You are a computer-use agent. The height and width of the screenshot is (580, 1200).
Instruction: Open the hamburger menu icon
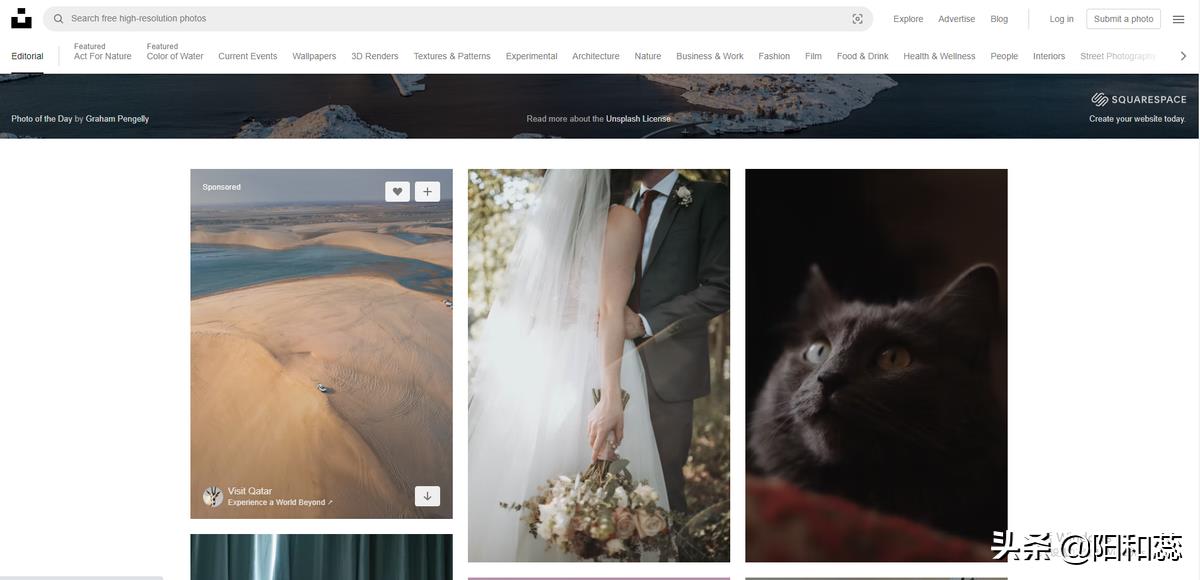click(x=1178, y=19)
